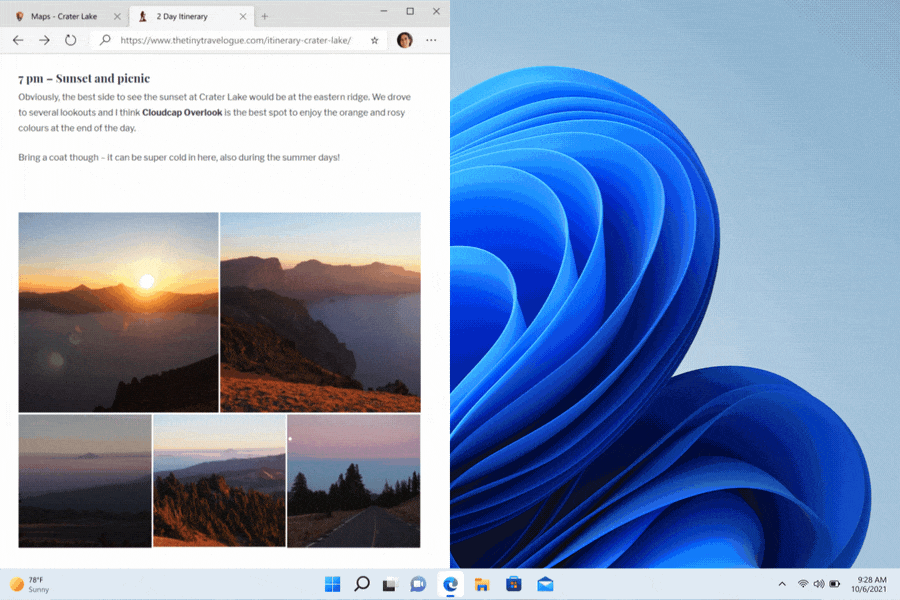Open the sunset over mountains photo
The width and height of the screenshot is (900, 600).
coord(118,312)
